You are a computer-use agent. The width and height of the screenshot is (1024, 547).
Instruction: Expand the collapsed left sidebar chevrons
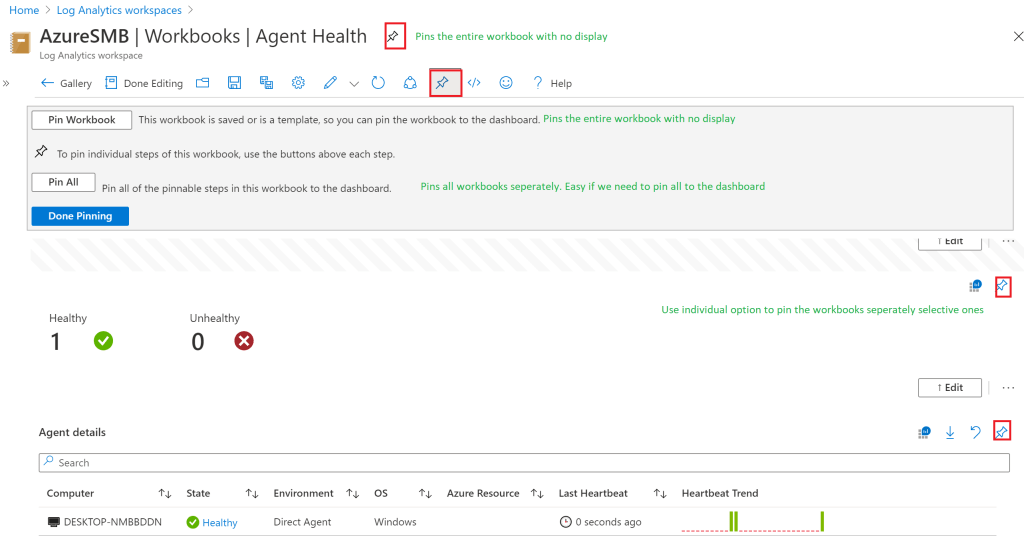tap(7, 83)
